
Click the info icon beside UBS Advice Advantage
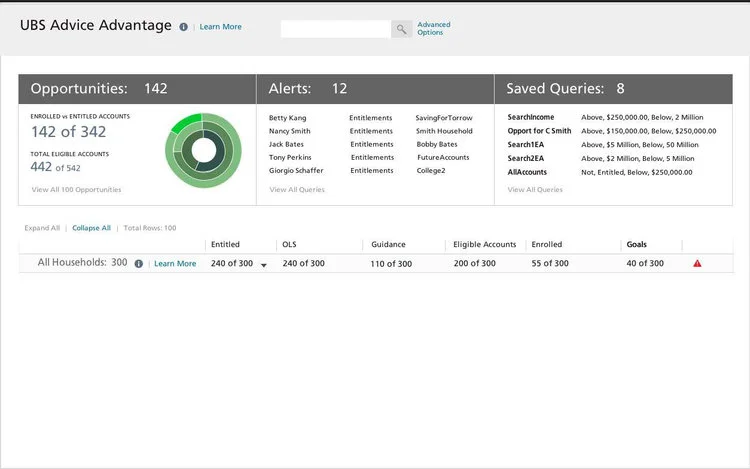(x=183, y=27)
